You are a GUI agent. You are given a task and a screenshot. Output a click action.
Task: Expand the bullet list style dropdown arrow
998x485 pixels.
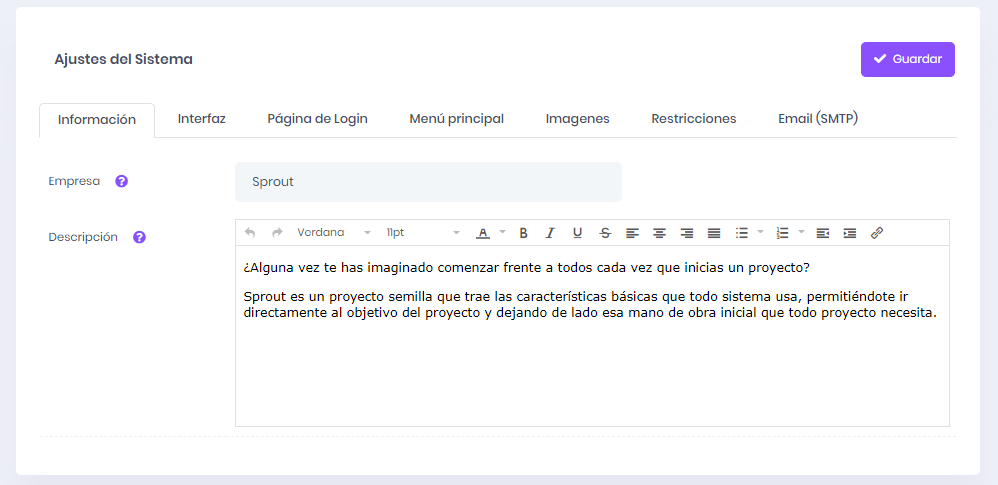click(760, 233)
